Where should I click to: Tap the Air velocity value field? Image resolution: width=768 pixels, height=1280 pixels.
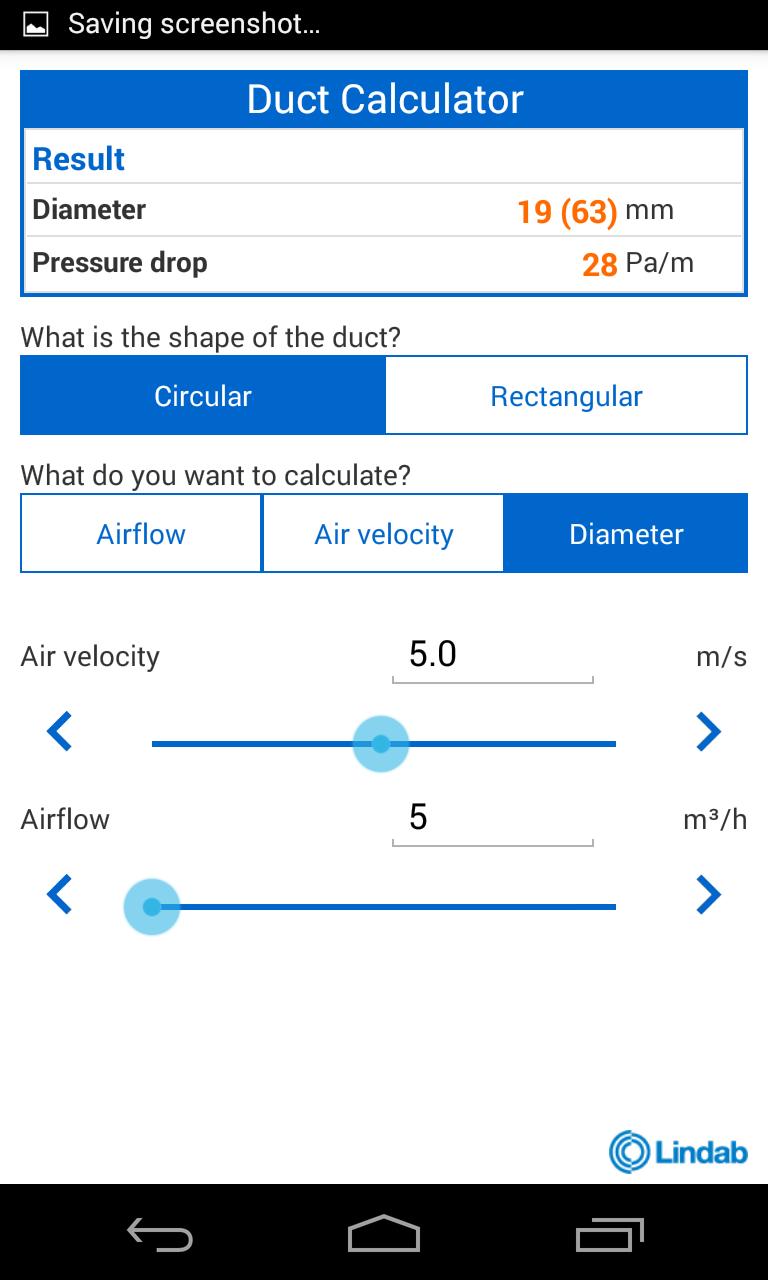[x=492, y=655]
